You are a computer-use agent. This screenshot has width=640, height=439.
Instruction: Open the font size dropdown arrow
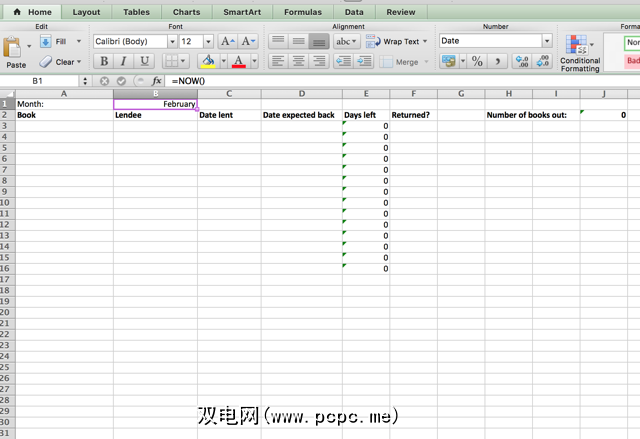(x=208, y=41)
